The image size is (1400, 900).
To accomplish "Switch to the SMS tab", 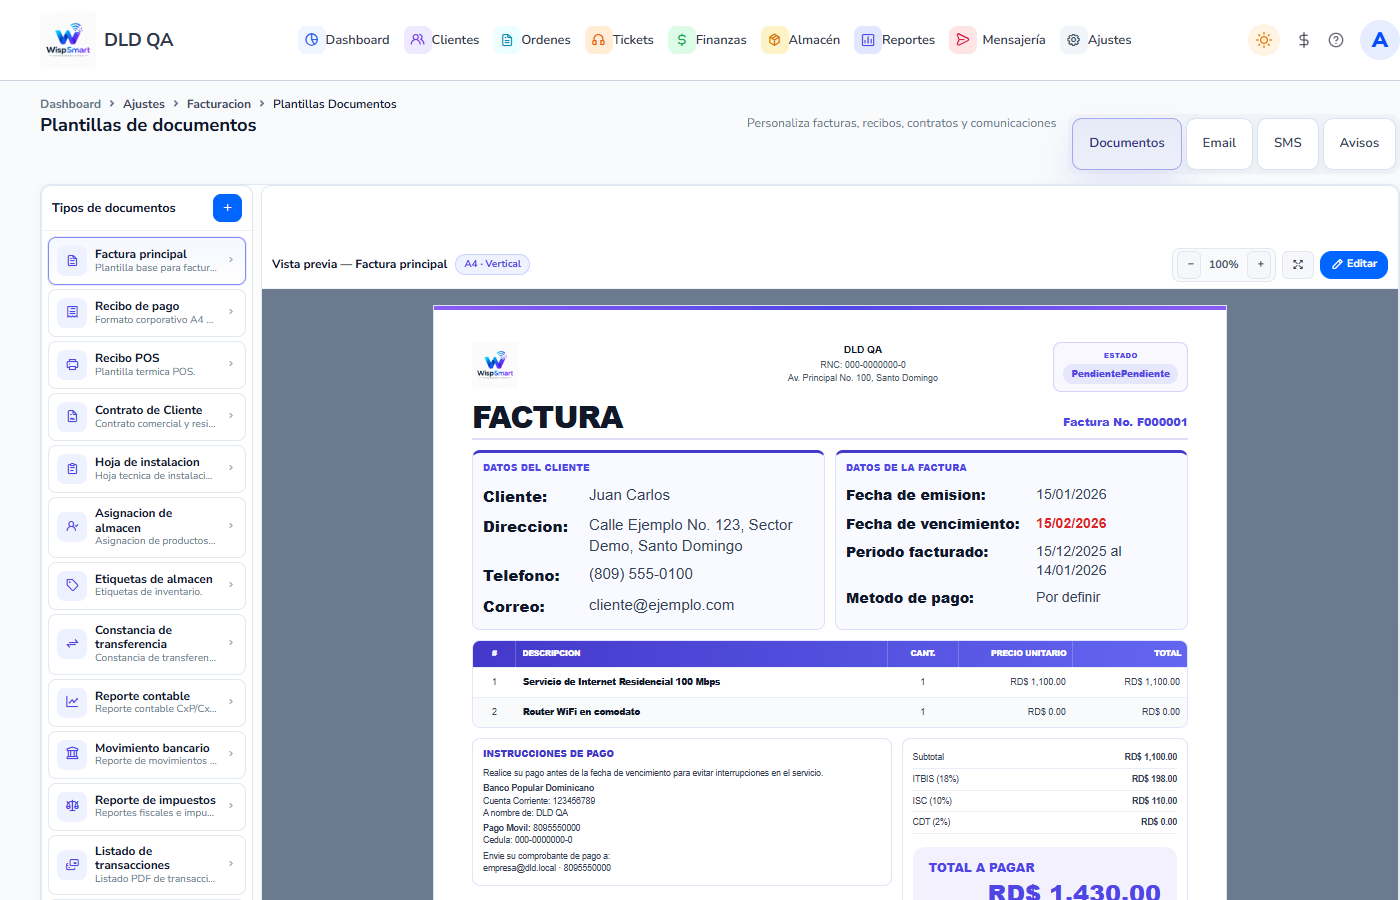I will 1288,143.
